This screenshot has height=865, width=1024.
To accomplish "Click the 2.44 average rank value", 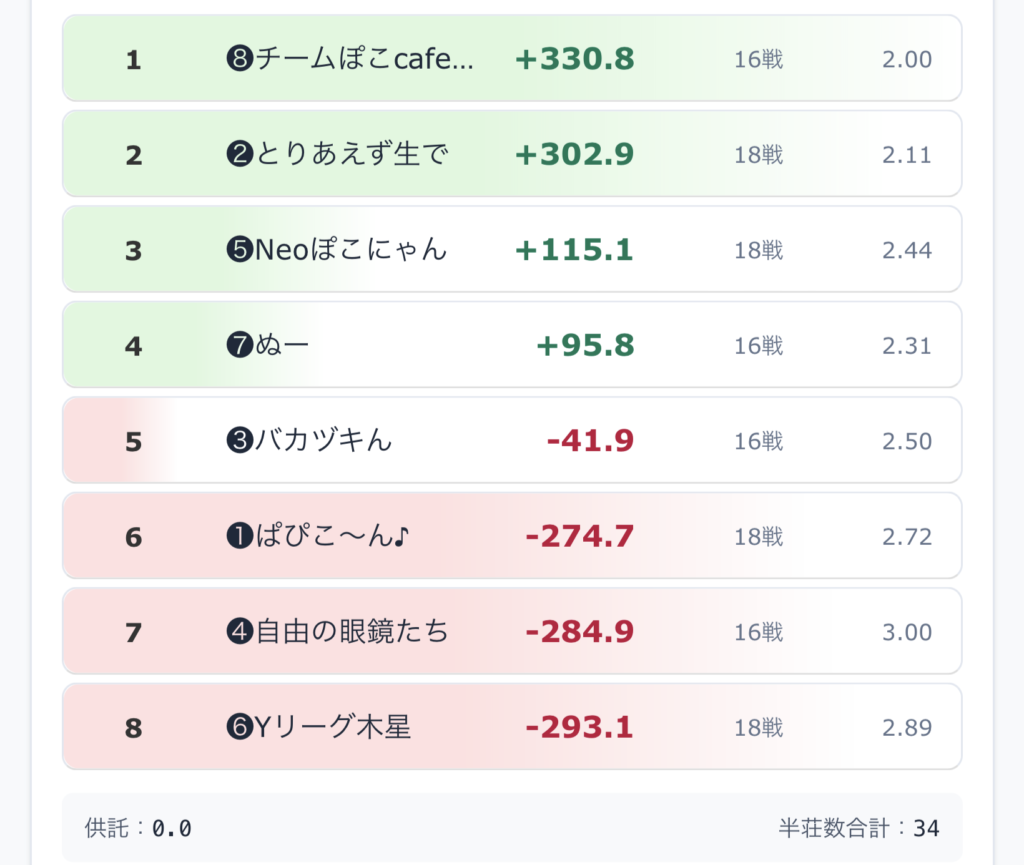I will click(x=906, y=250).
